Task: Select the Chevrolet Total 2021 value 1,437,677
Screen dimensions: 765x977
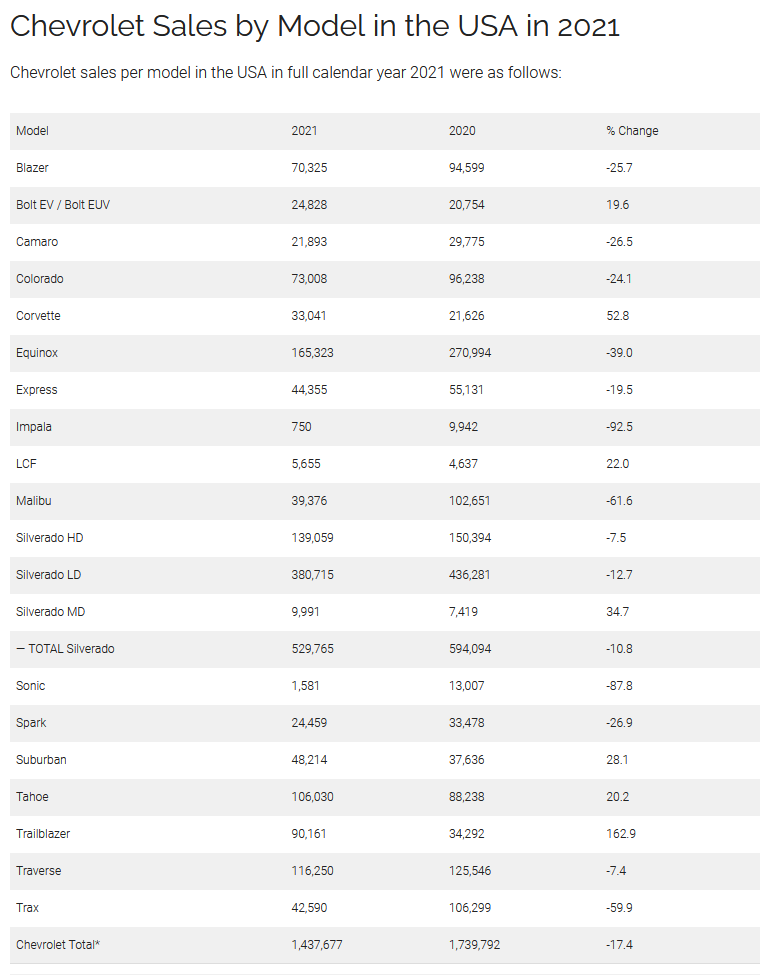Action: tap(316, 945)
